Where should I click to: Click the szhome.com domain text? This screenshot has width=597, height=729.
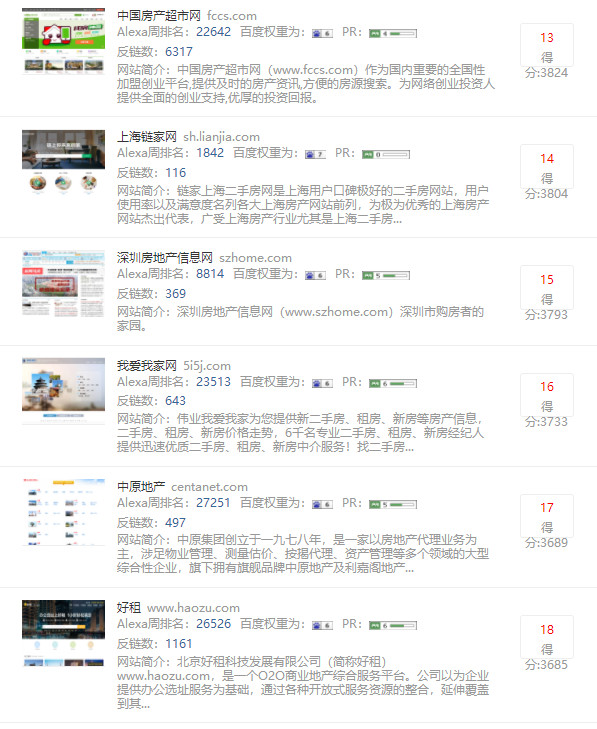tap(255, 258)
